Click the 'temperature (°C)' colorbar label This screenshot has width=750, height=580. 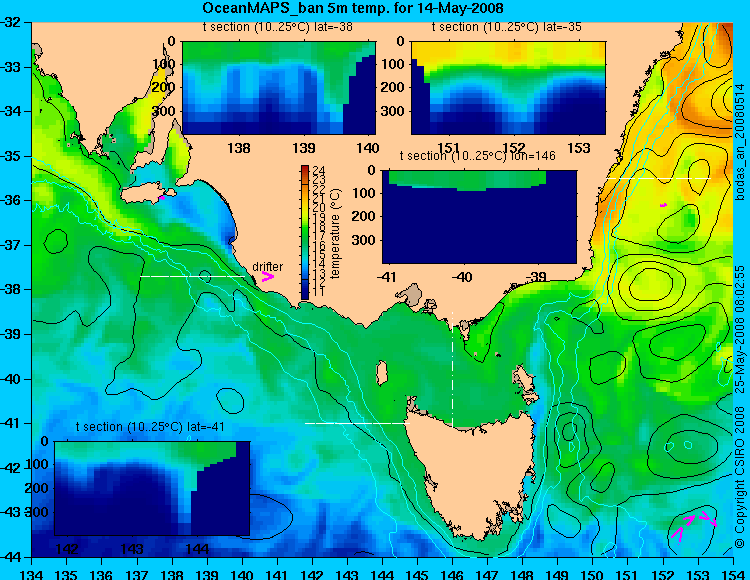[335, 233]
